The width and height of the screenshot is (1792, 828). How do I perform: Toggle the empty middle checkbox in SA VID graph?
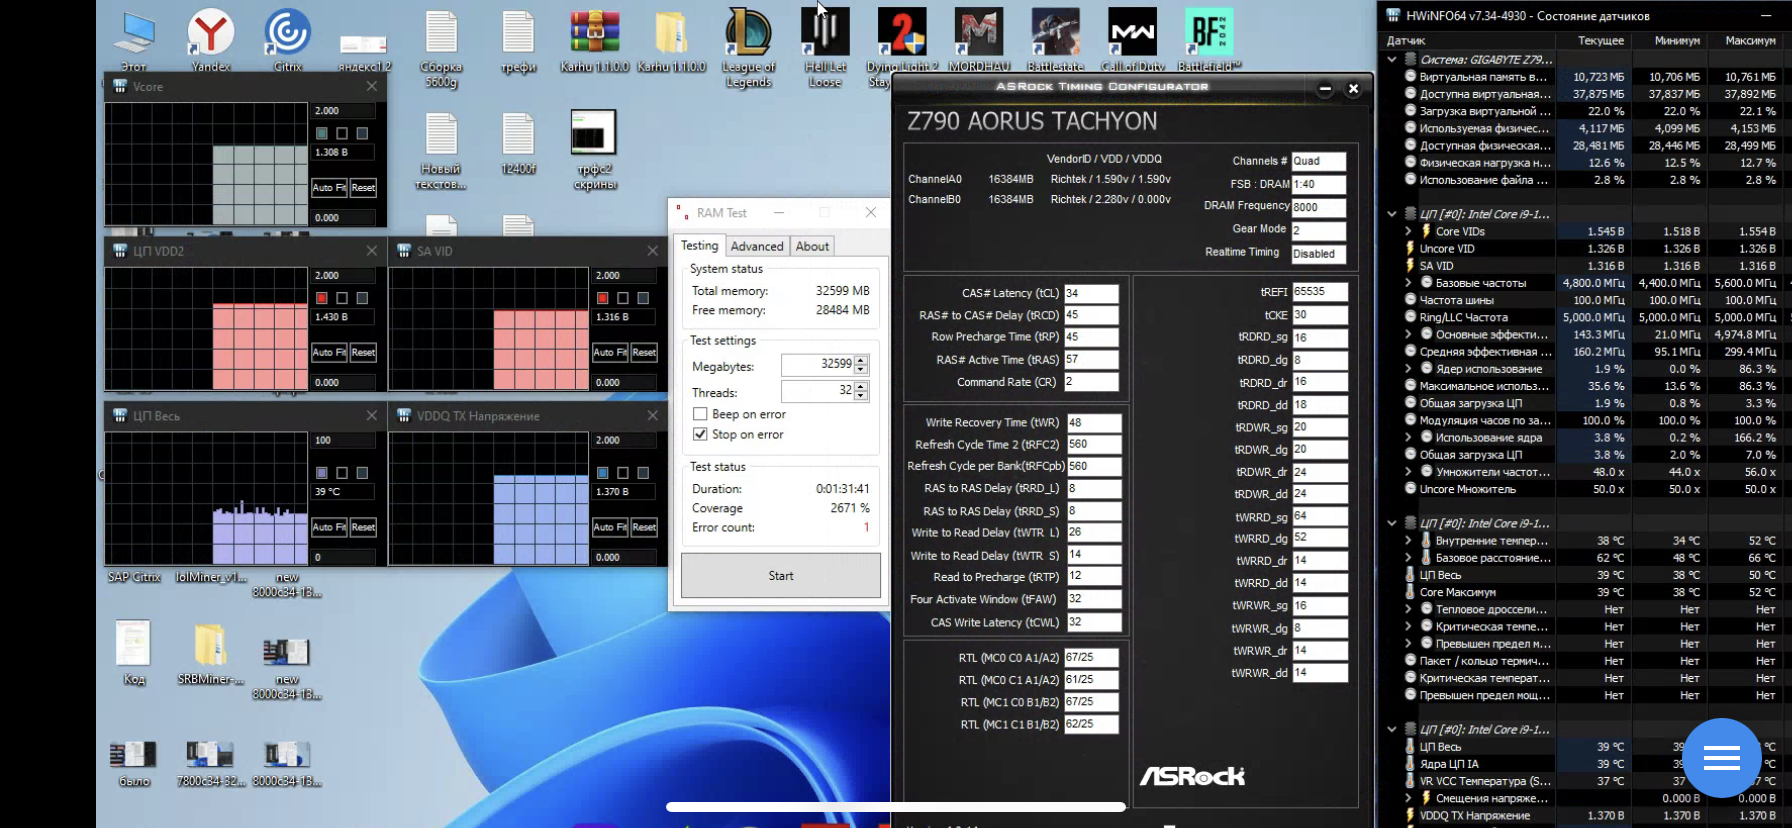click(623, 298)
